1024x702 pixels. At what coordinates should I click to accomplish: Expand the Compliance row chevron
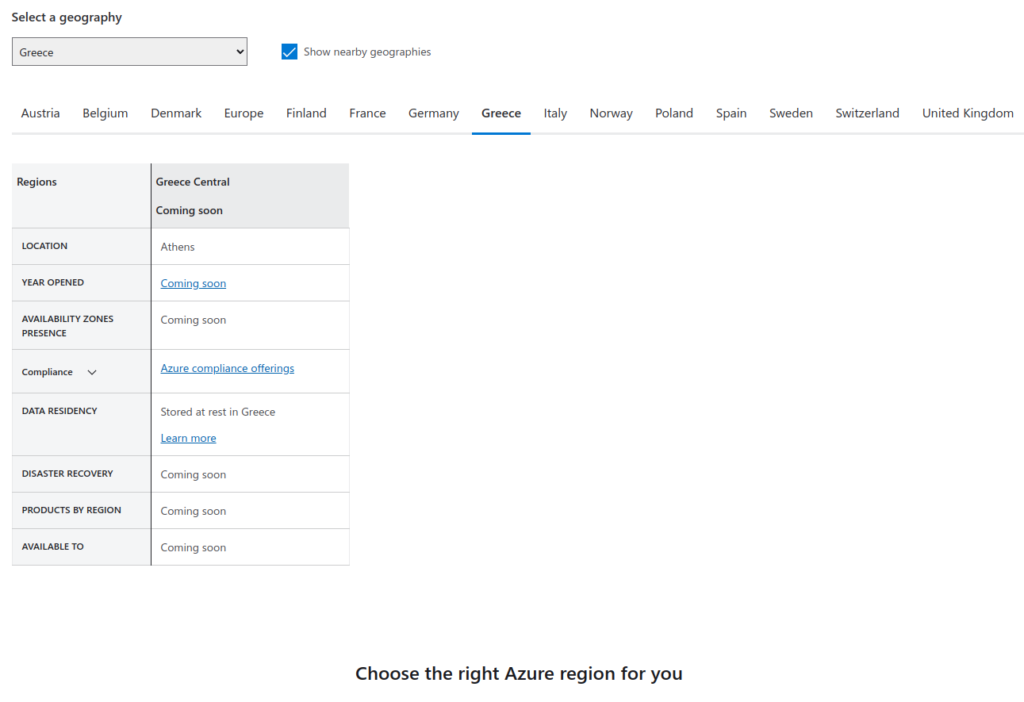click(x=92, y=372)
